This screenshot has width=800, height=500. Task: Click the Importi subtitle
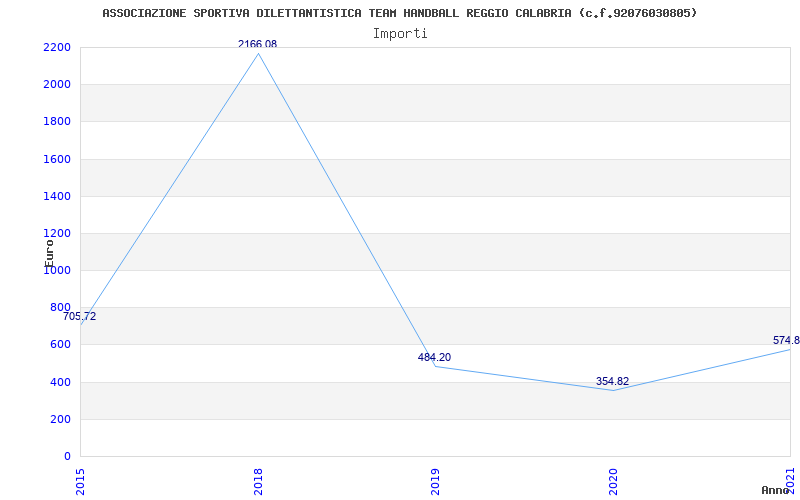(400, 34)
